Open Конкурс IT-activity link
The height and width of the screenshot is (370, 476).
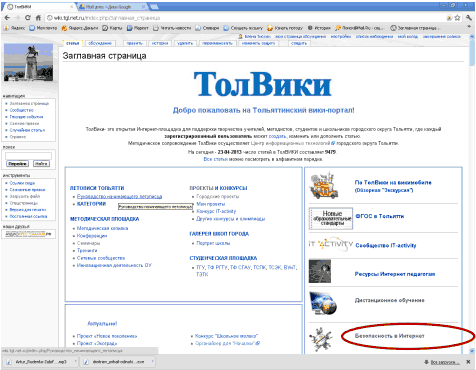pyautogui.click(x=216, y=211)
